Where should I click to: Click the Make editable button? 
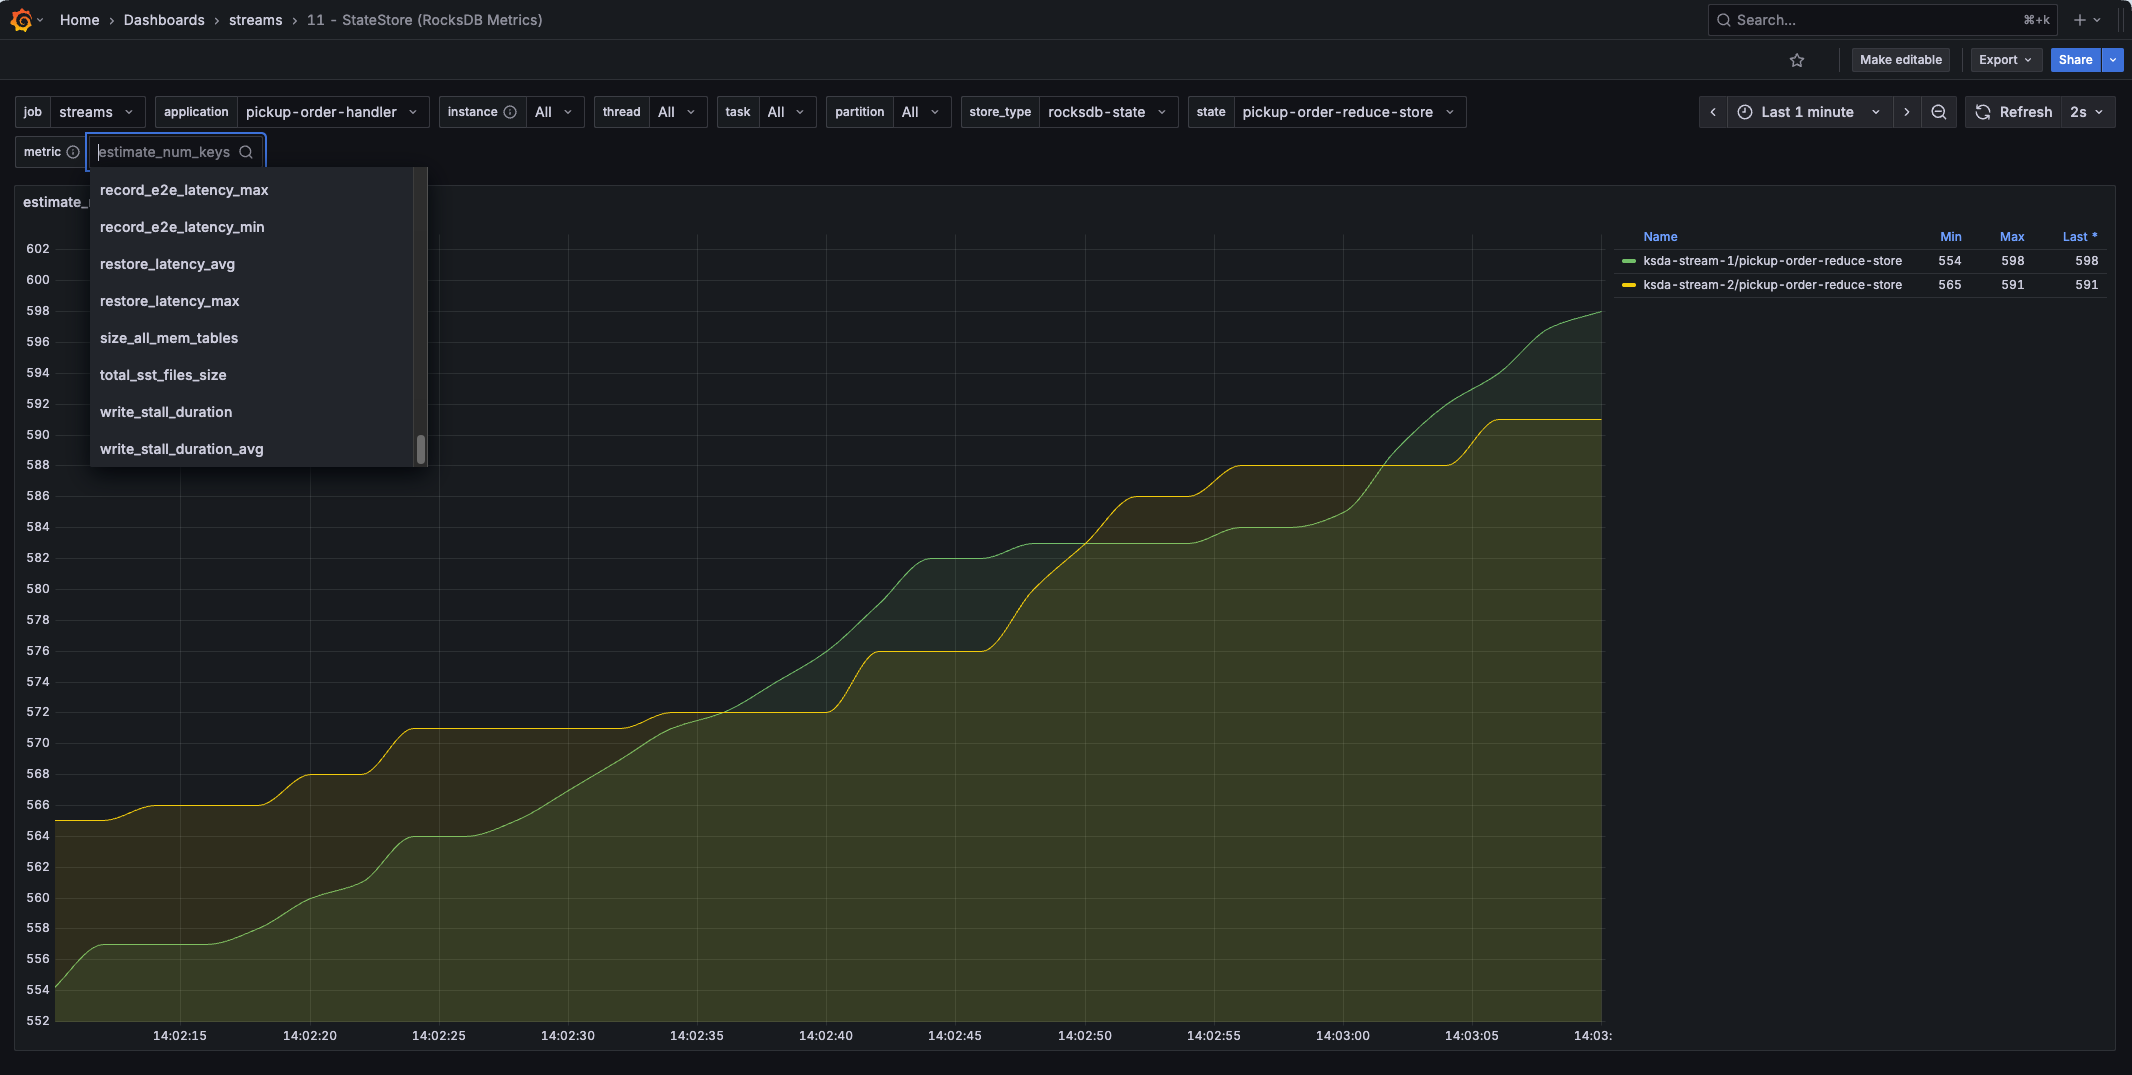pos(1900,60)
